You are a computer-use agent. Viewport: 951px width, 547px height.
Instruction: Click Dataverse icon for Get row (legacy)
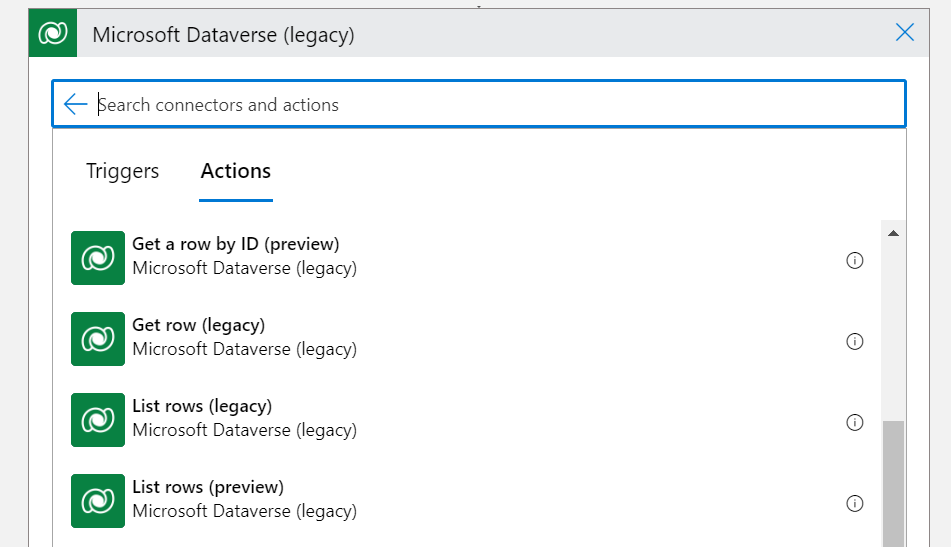(x=98, y=339)
